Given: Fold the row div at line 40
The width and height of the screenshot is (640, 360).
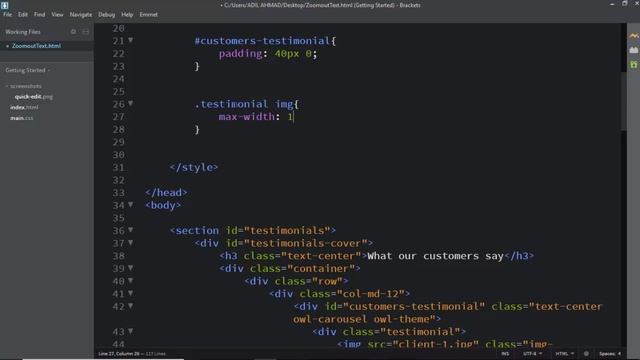Looking at the screenshot, I should click(x=131, y=280).
